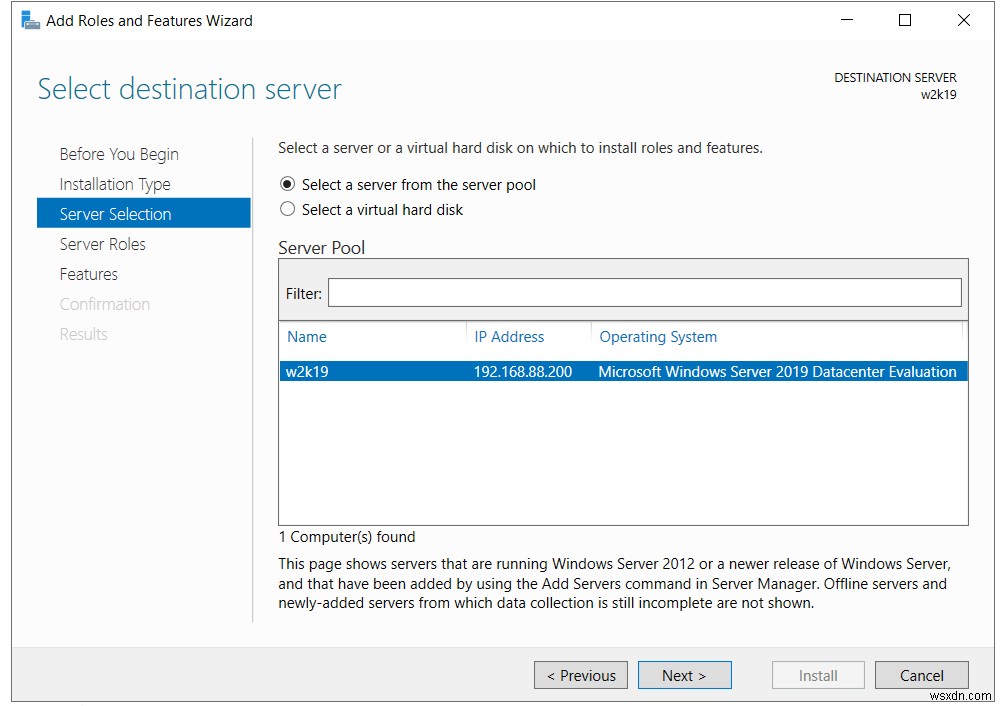
Task: Sort servers by the IP Address column
Action: 509,337
